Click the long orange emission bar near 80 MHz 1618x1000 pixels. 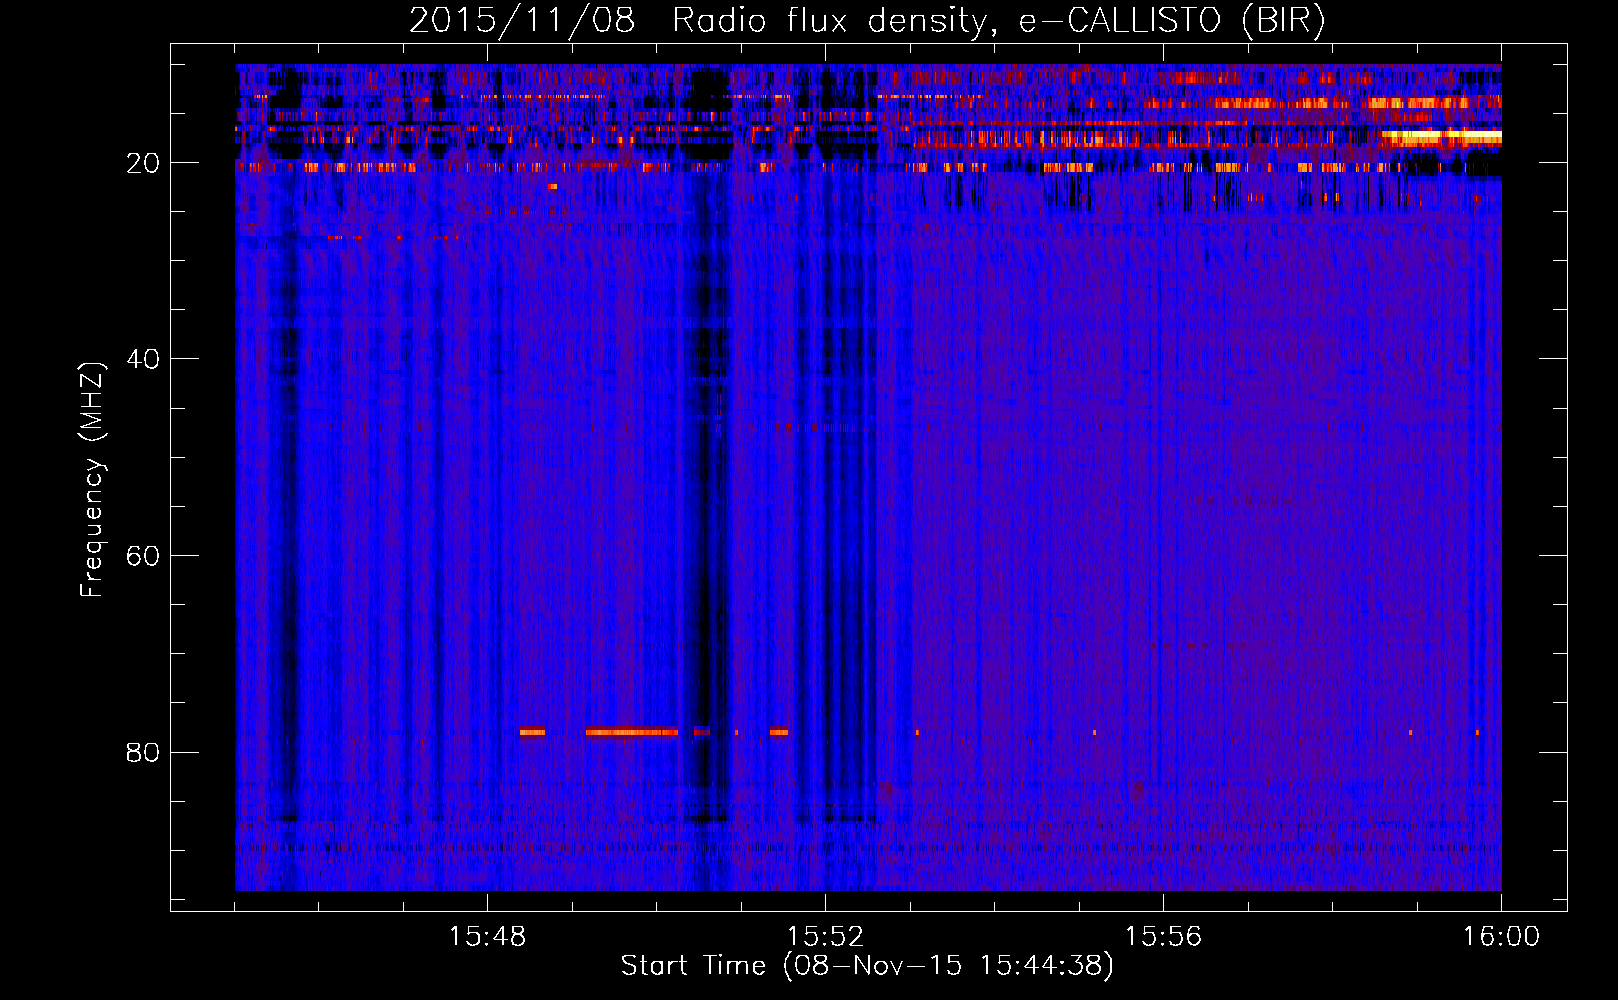pyautogui.click(x=632, y=732)
